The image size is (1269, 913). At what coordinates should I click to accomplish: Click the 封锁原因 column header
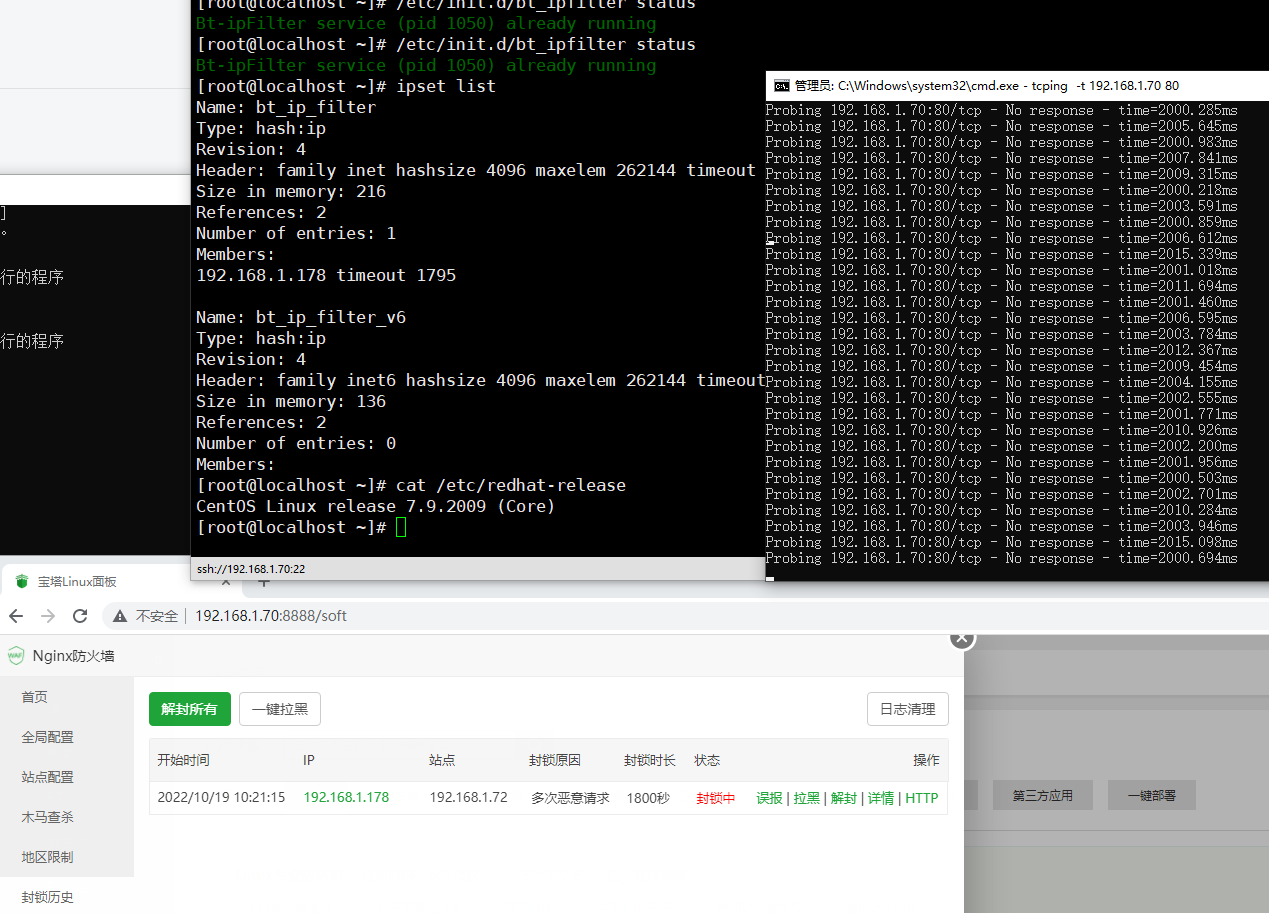[x=555, y=760]
